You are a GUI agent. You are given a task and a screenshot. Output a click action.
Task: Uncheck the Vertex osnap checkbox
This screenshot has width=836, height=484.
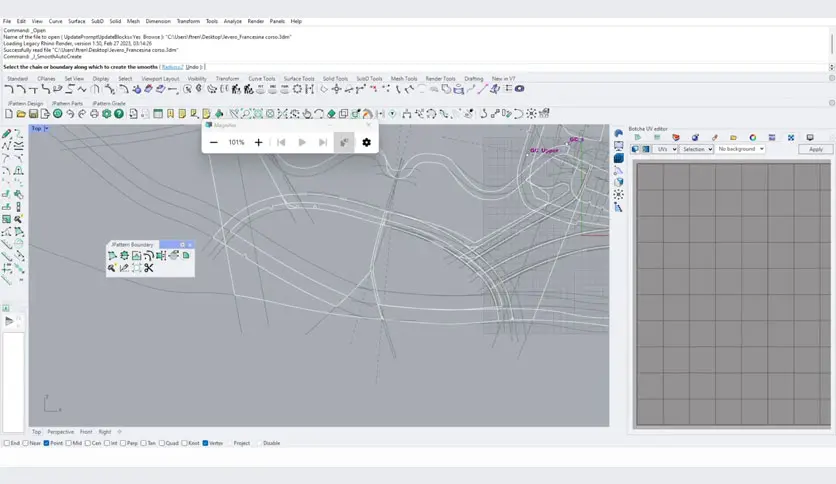point(205,443)
